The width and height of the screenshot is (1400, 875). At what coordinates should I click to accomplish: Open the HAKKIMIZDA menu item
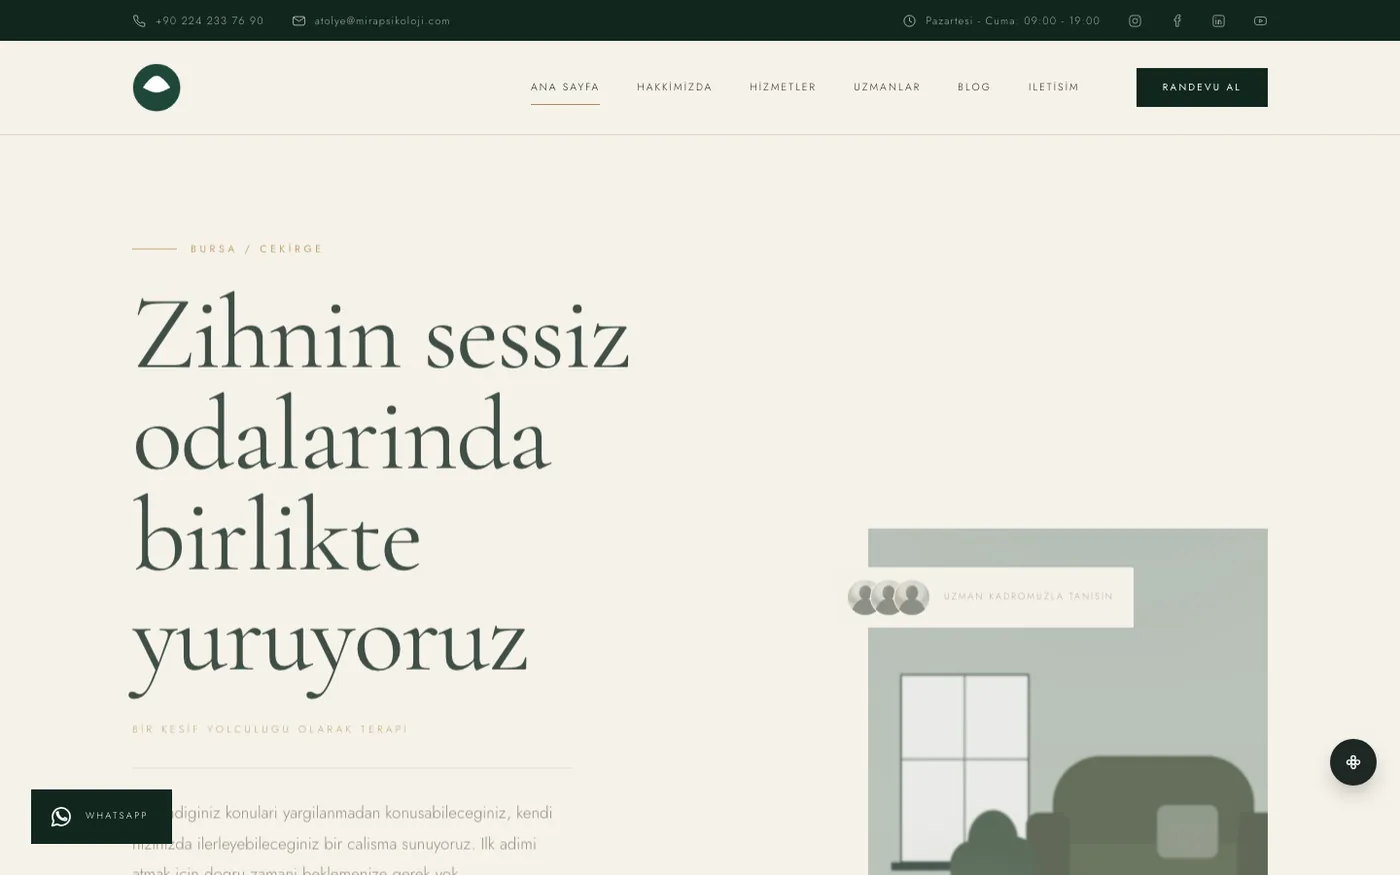tap(675, 87)
